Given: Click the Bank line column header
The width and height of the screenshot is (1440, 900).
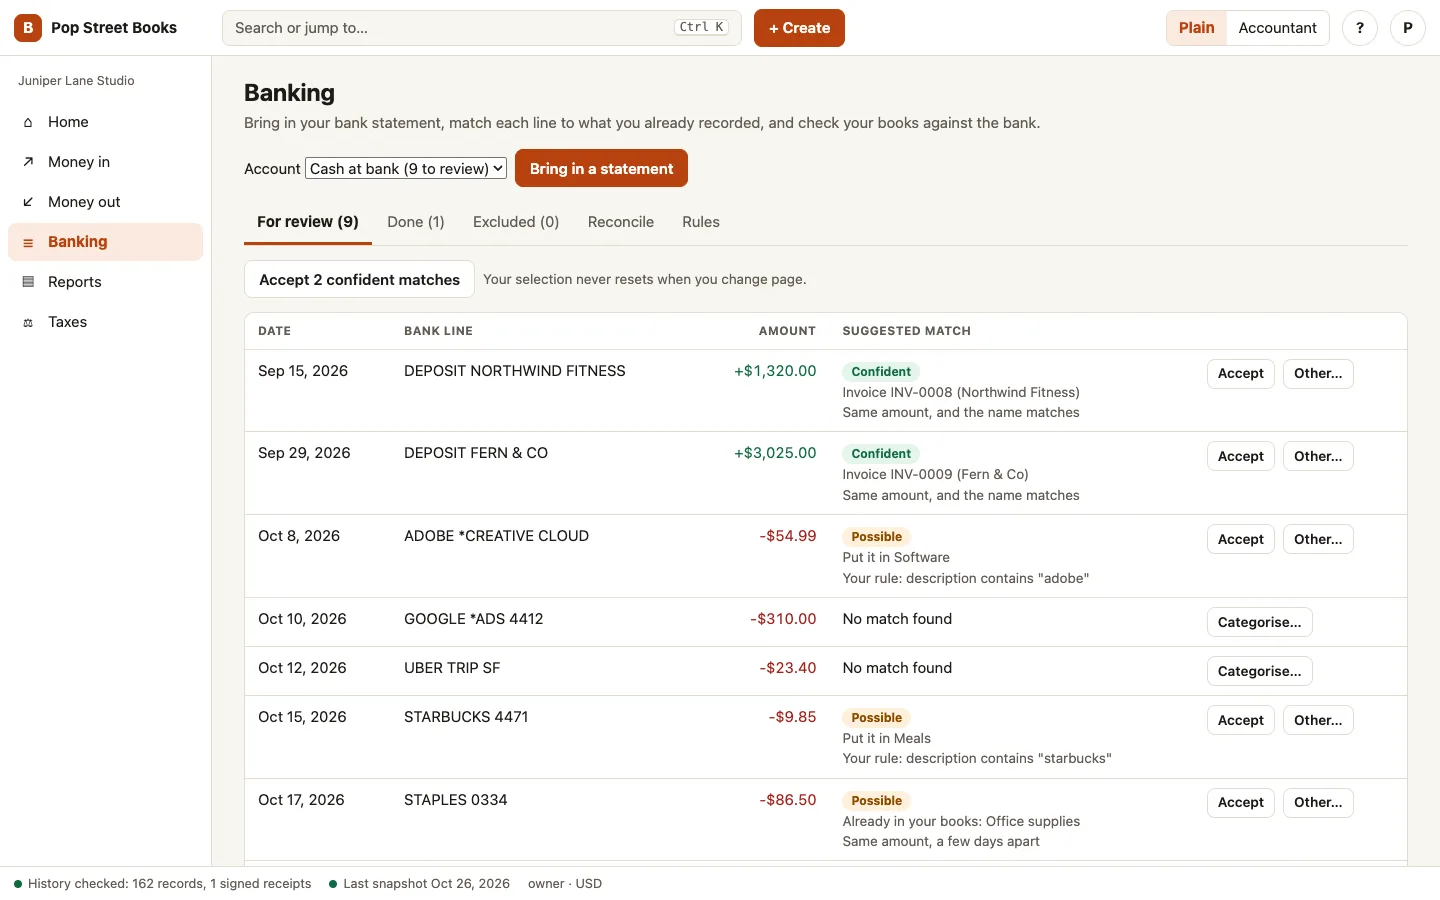Looking at the screenshot, I should pos(438,331).
